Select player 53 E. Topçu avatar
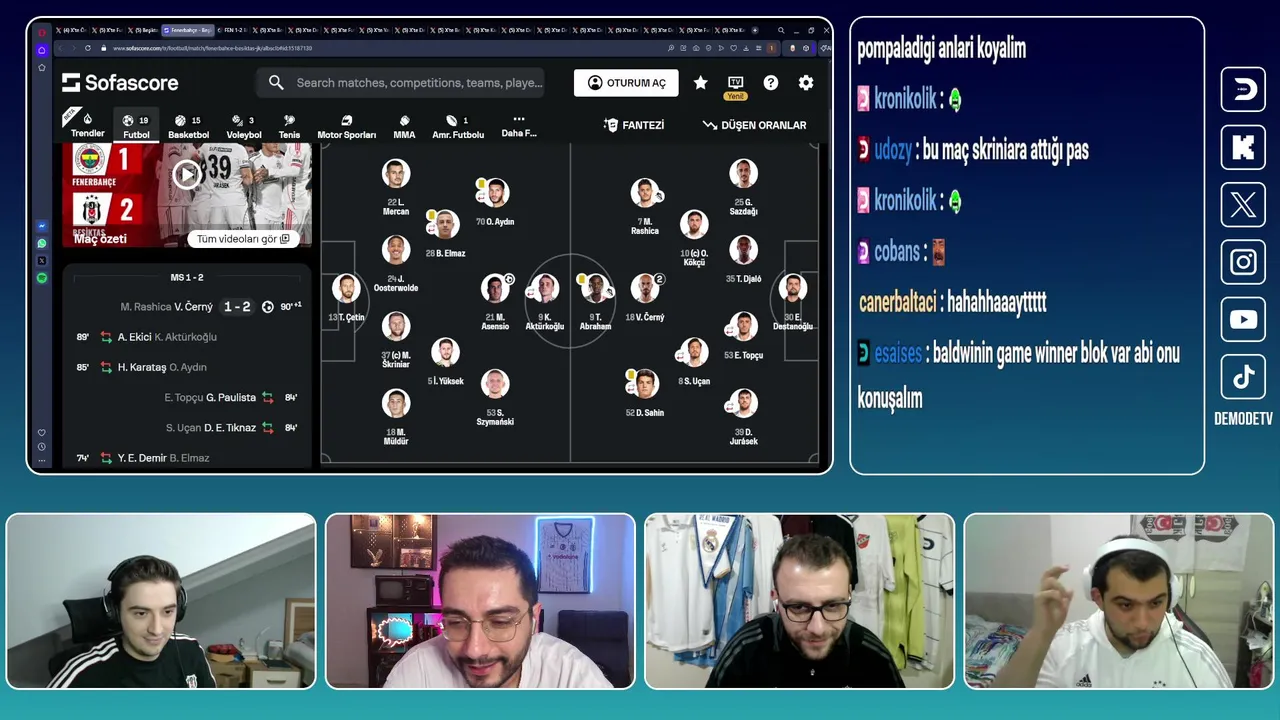 (743, 326)
